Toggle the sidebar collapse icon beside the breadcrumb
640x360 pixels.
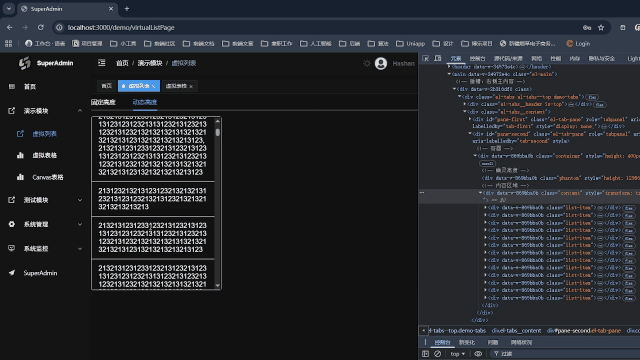click(102, 62)
